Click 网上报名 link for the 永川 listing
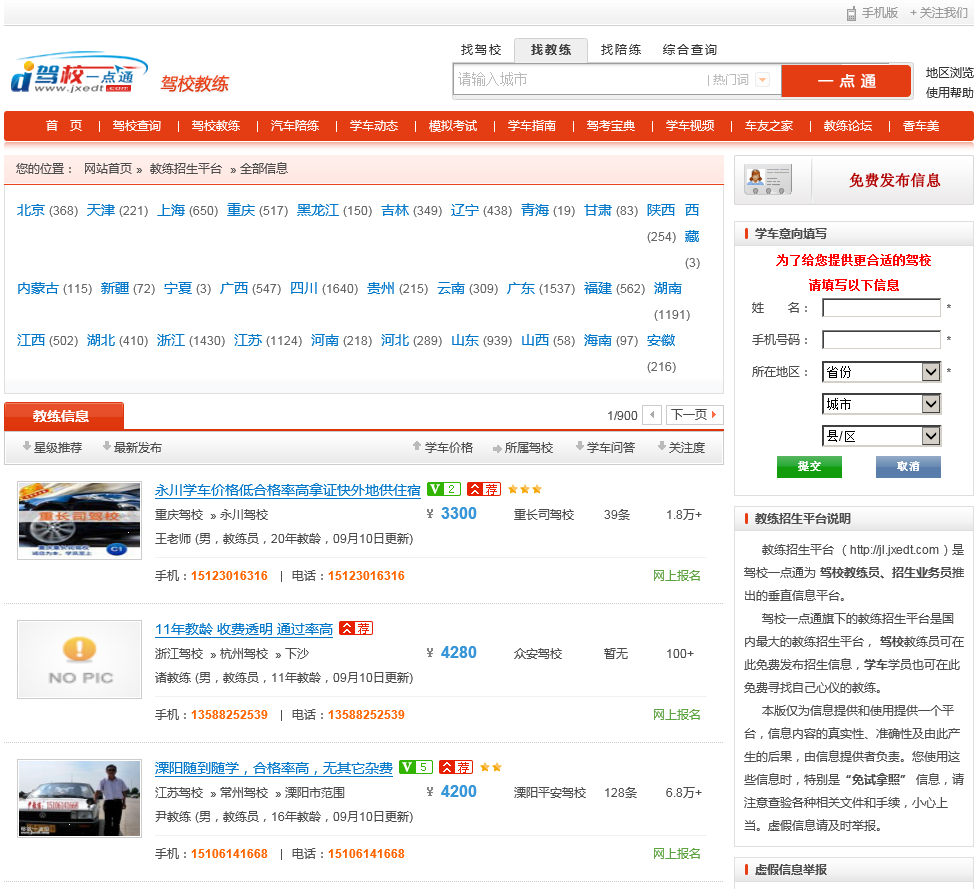978x889 pixels. tap(677, 575)
